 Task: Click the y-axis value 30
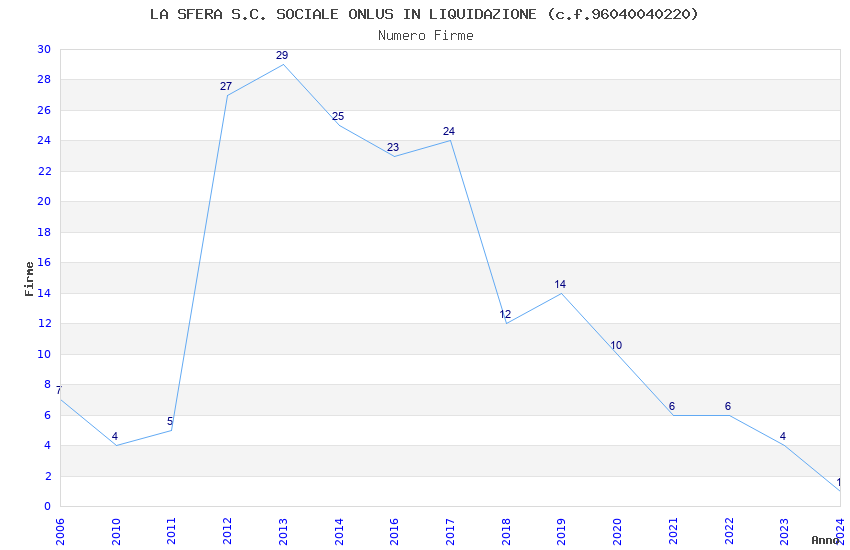coord(44,49)
